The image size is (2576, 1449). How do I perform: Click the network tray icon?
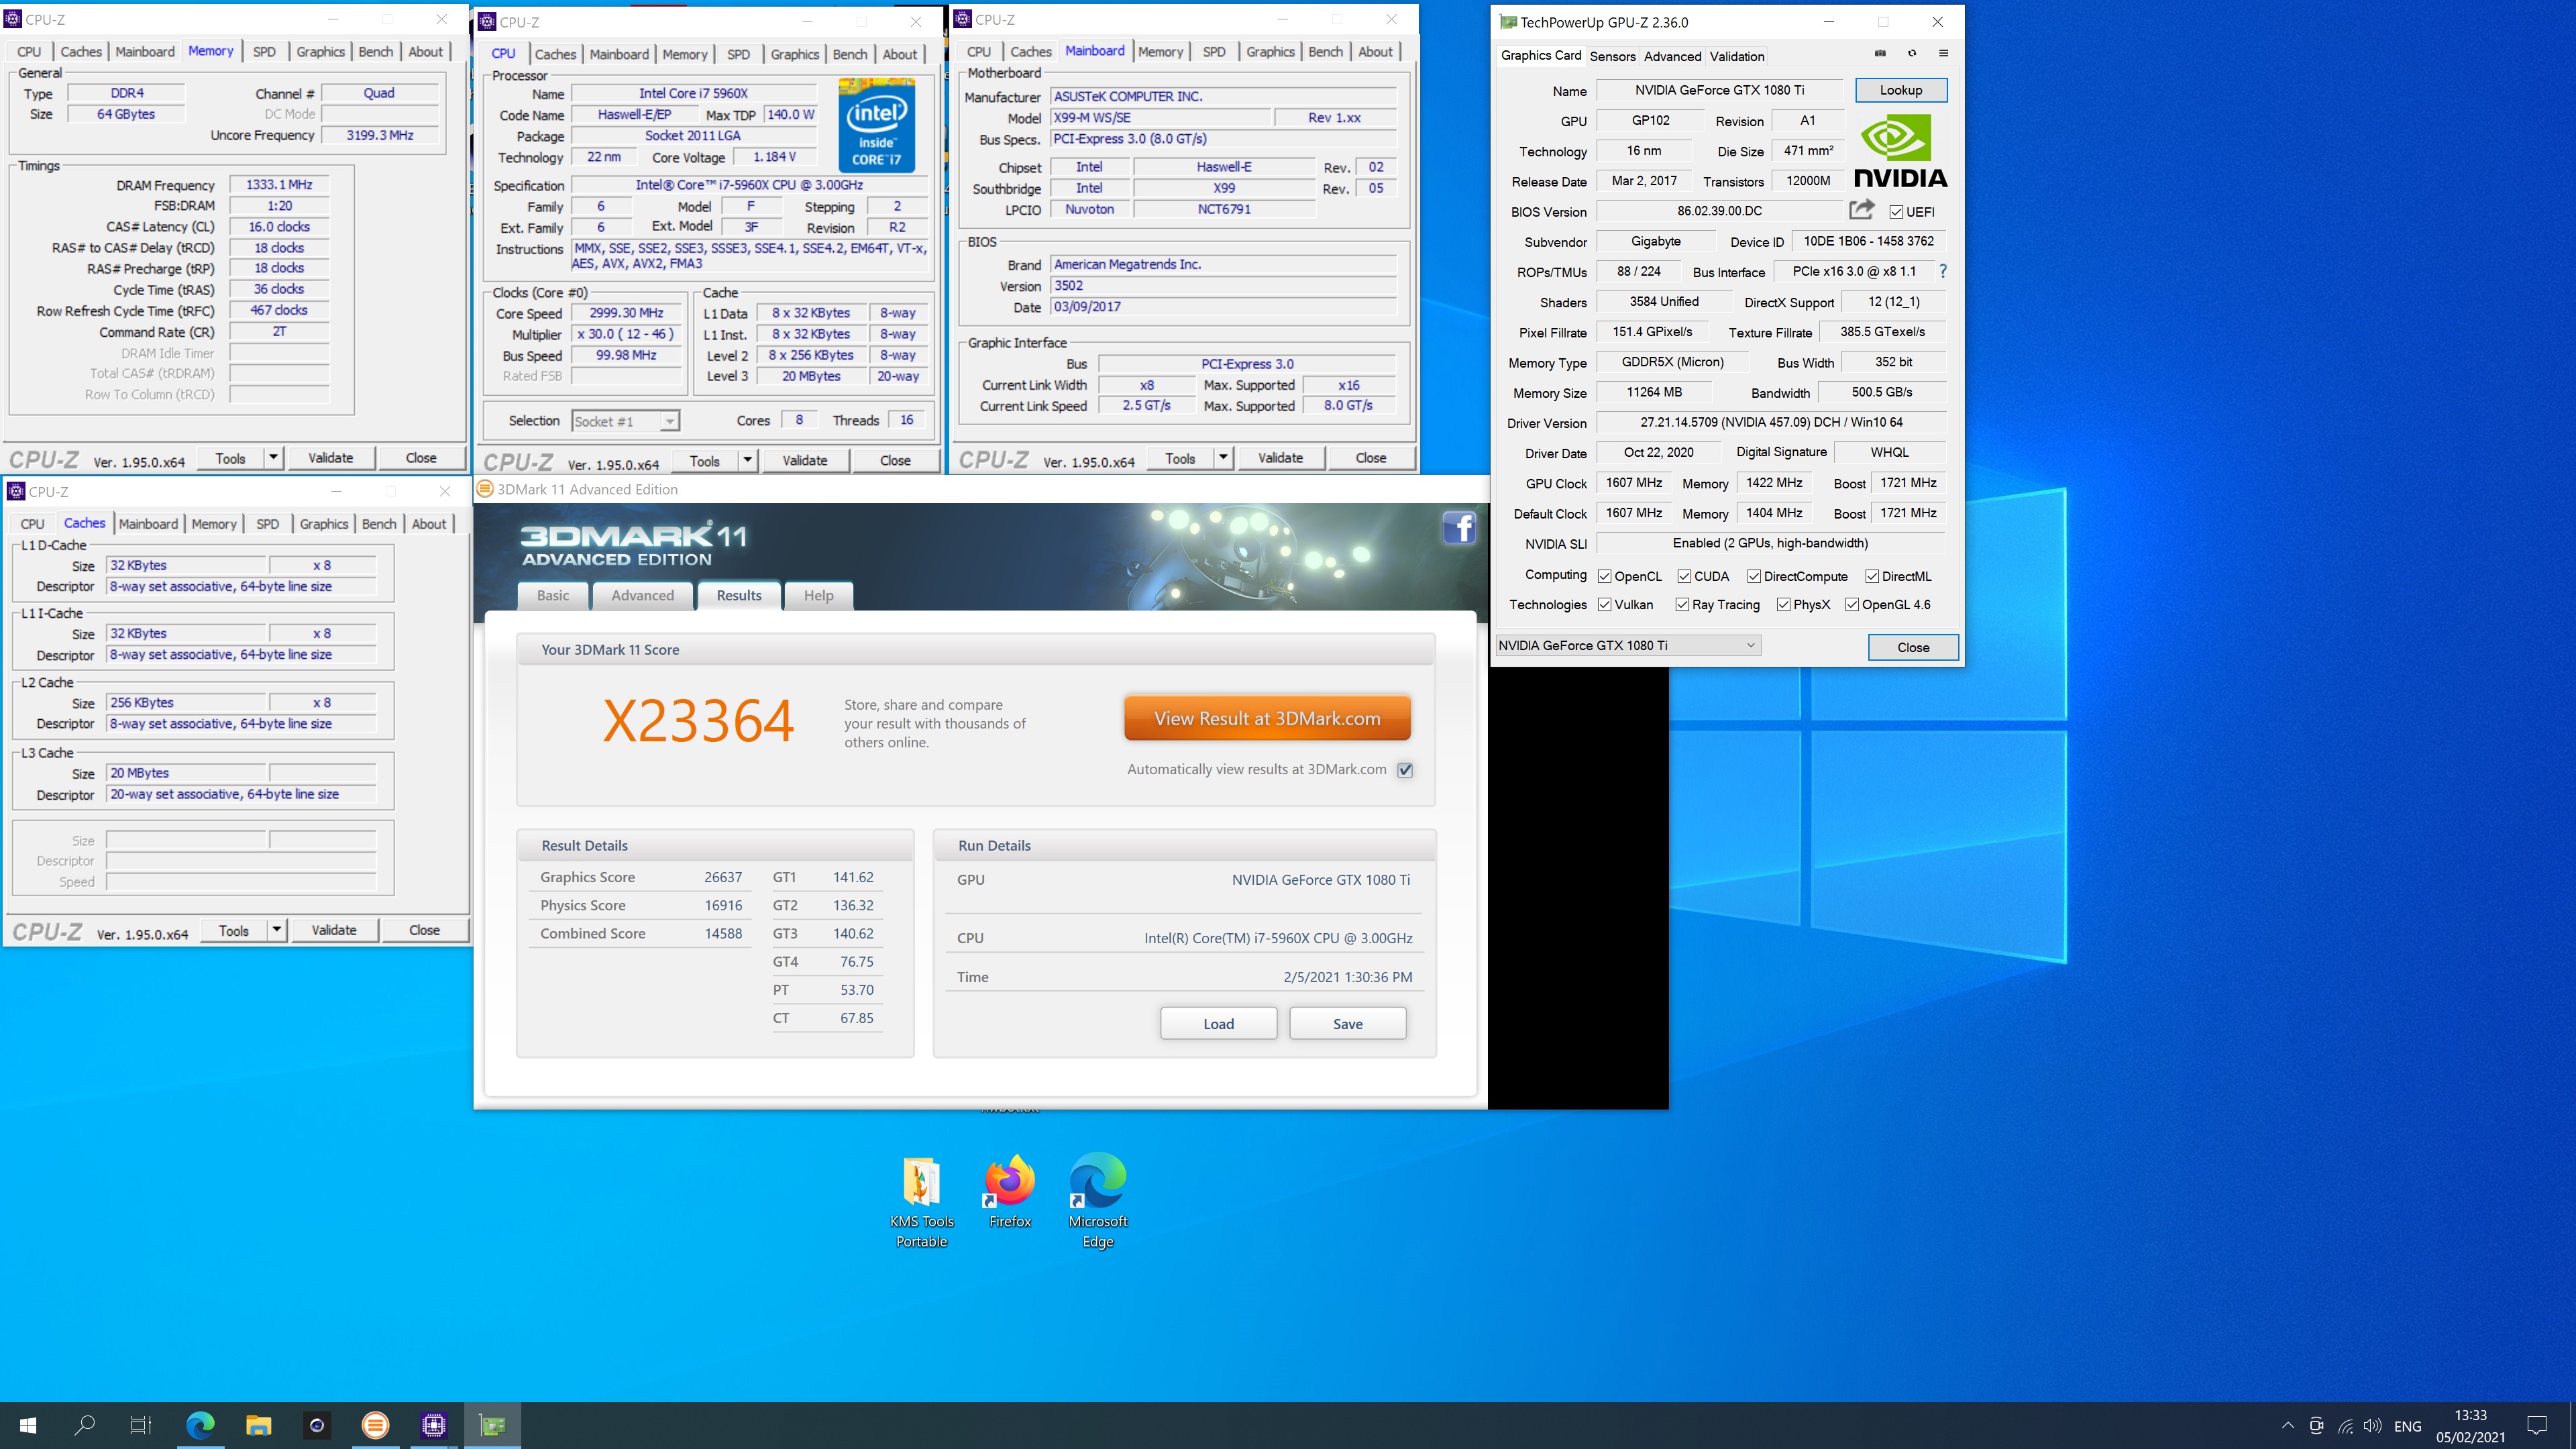tap(2345, 1426)
